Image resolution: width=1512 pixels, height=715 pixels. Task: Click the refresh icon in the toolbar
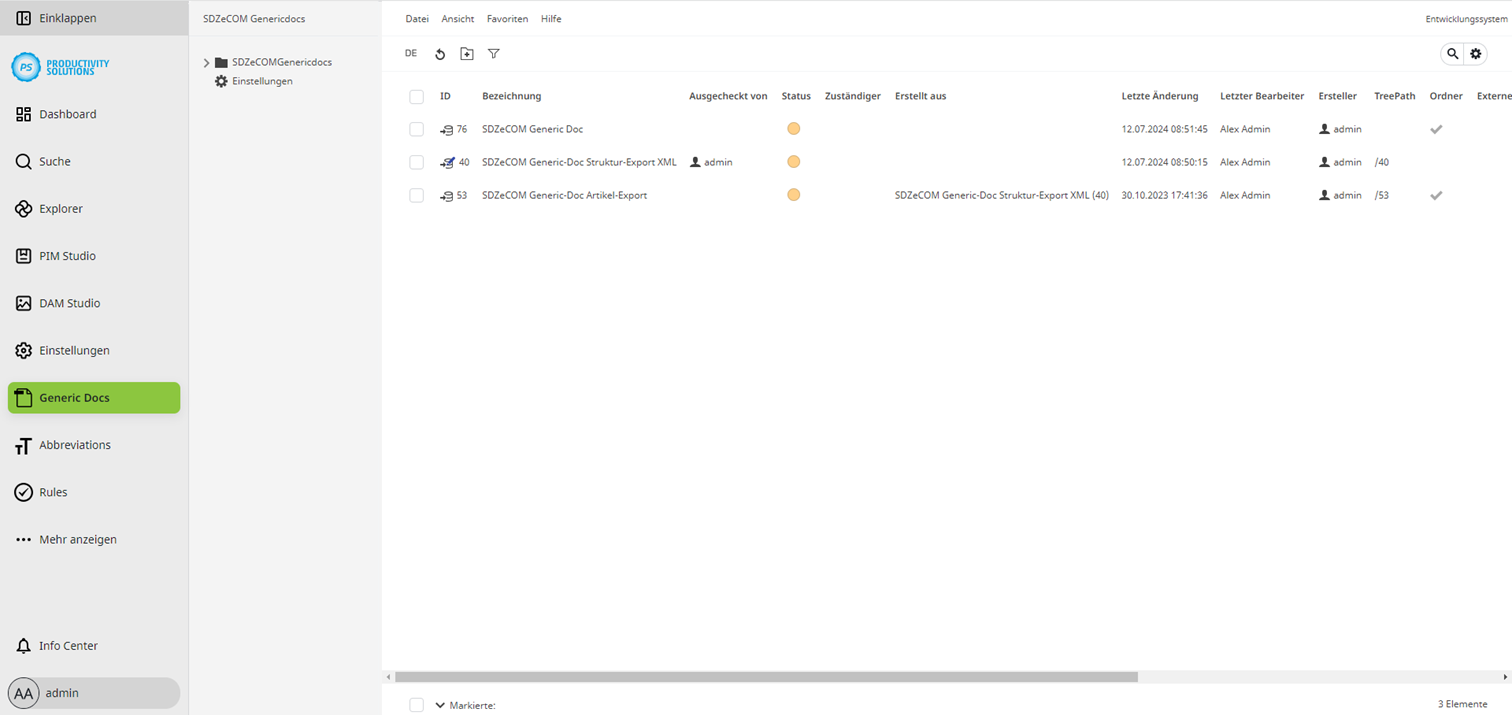(440, 53)
